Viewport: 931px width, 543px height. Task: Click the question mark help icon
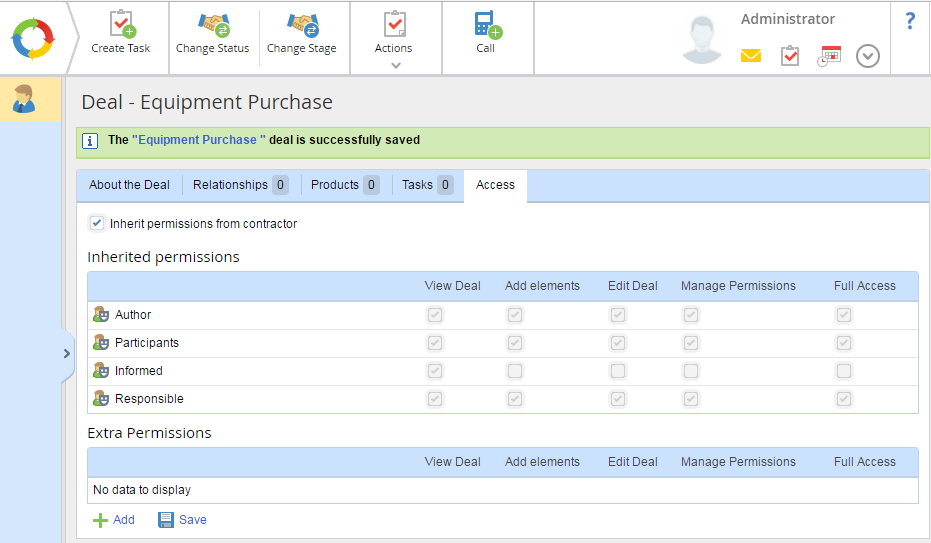(910, 21)
